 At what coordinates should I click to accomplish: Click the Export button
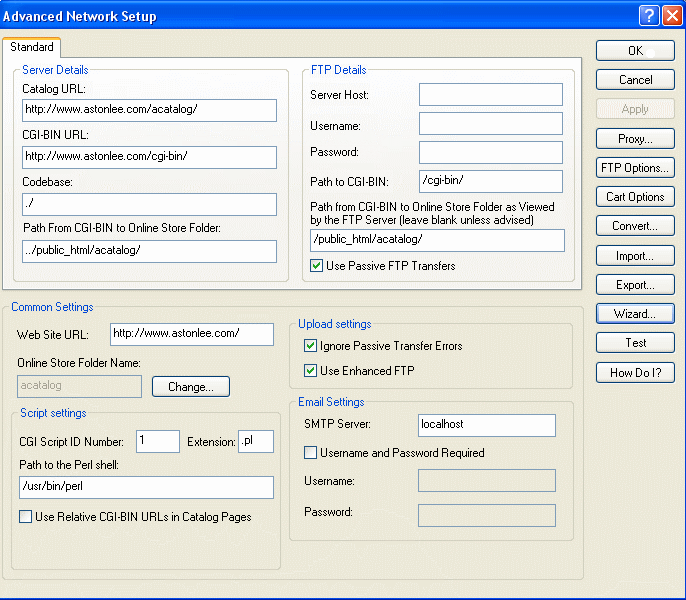[x=635, y=285]
